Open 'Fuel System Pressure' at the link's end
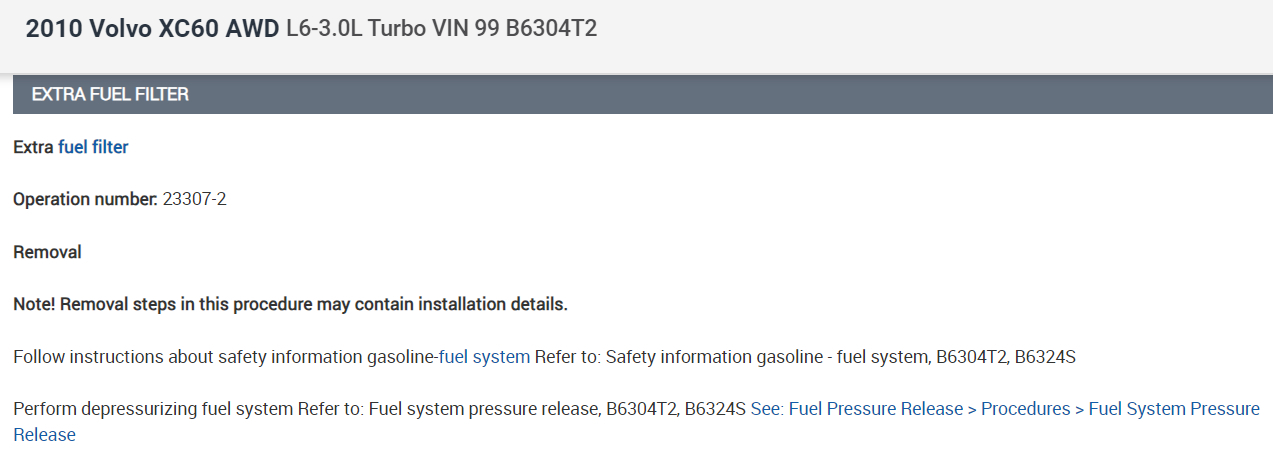The width and height of the screenshot is (1273, 472). pyautogui.click(x=1173, y=409)
